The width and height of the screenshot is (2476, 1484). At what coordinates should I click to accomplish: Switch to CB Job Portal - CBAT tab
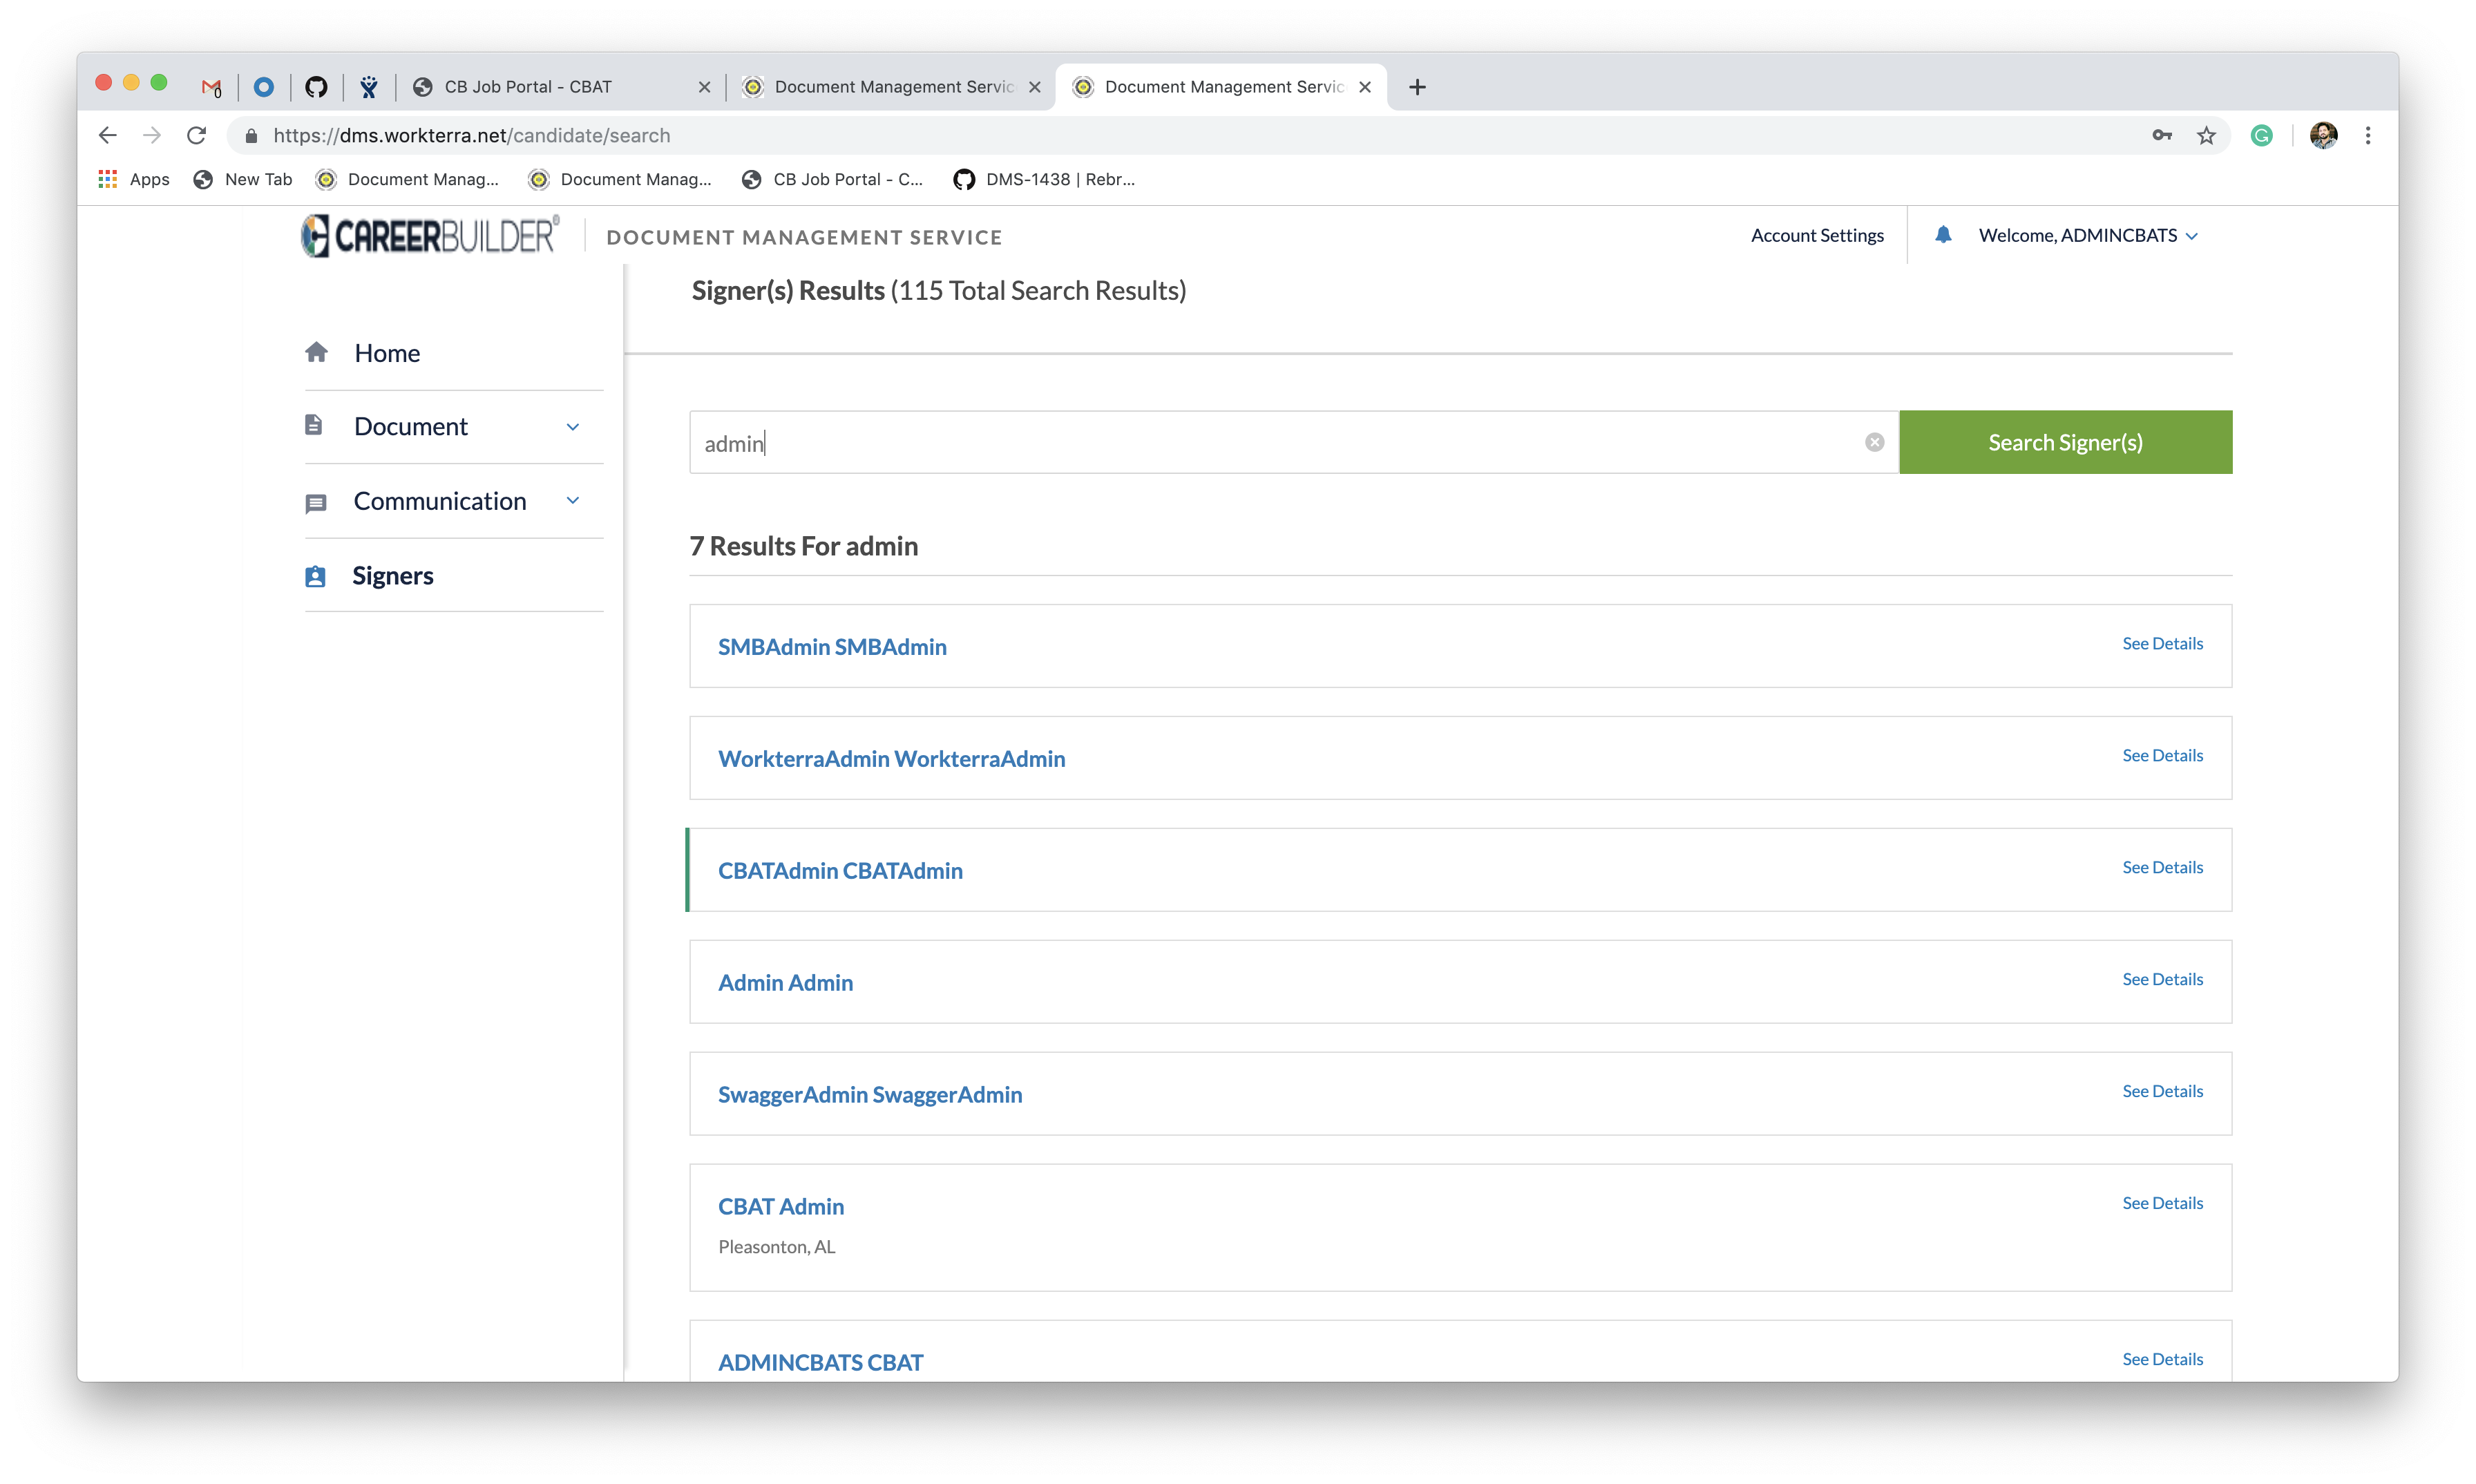[x=528, y=87]
